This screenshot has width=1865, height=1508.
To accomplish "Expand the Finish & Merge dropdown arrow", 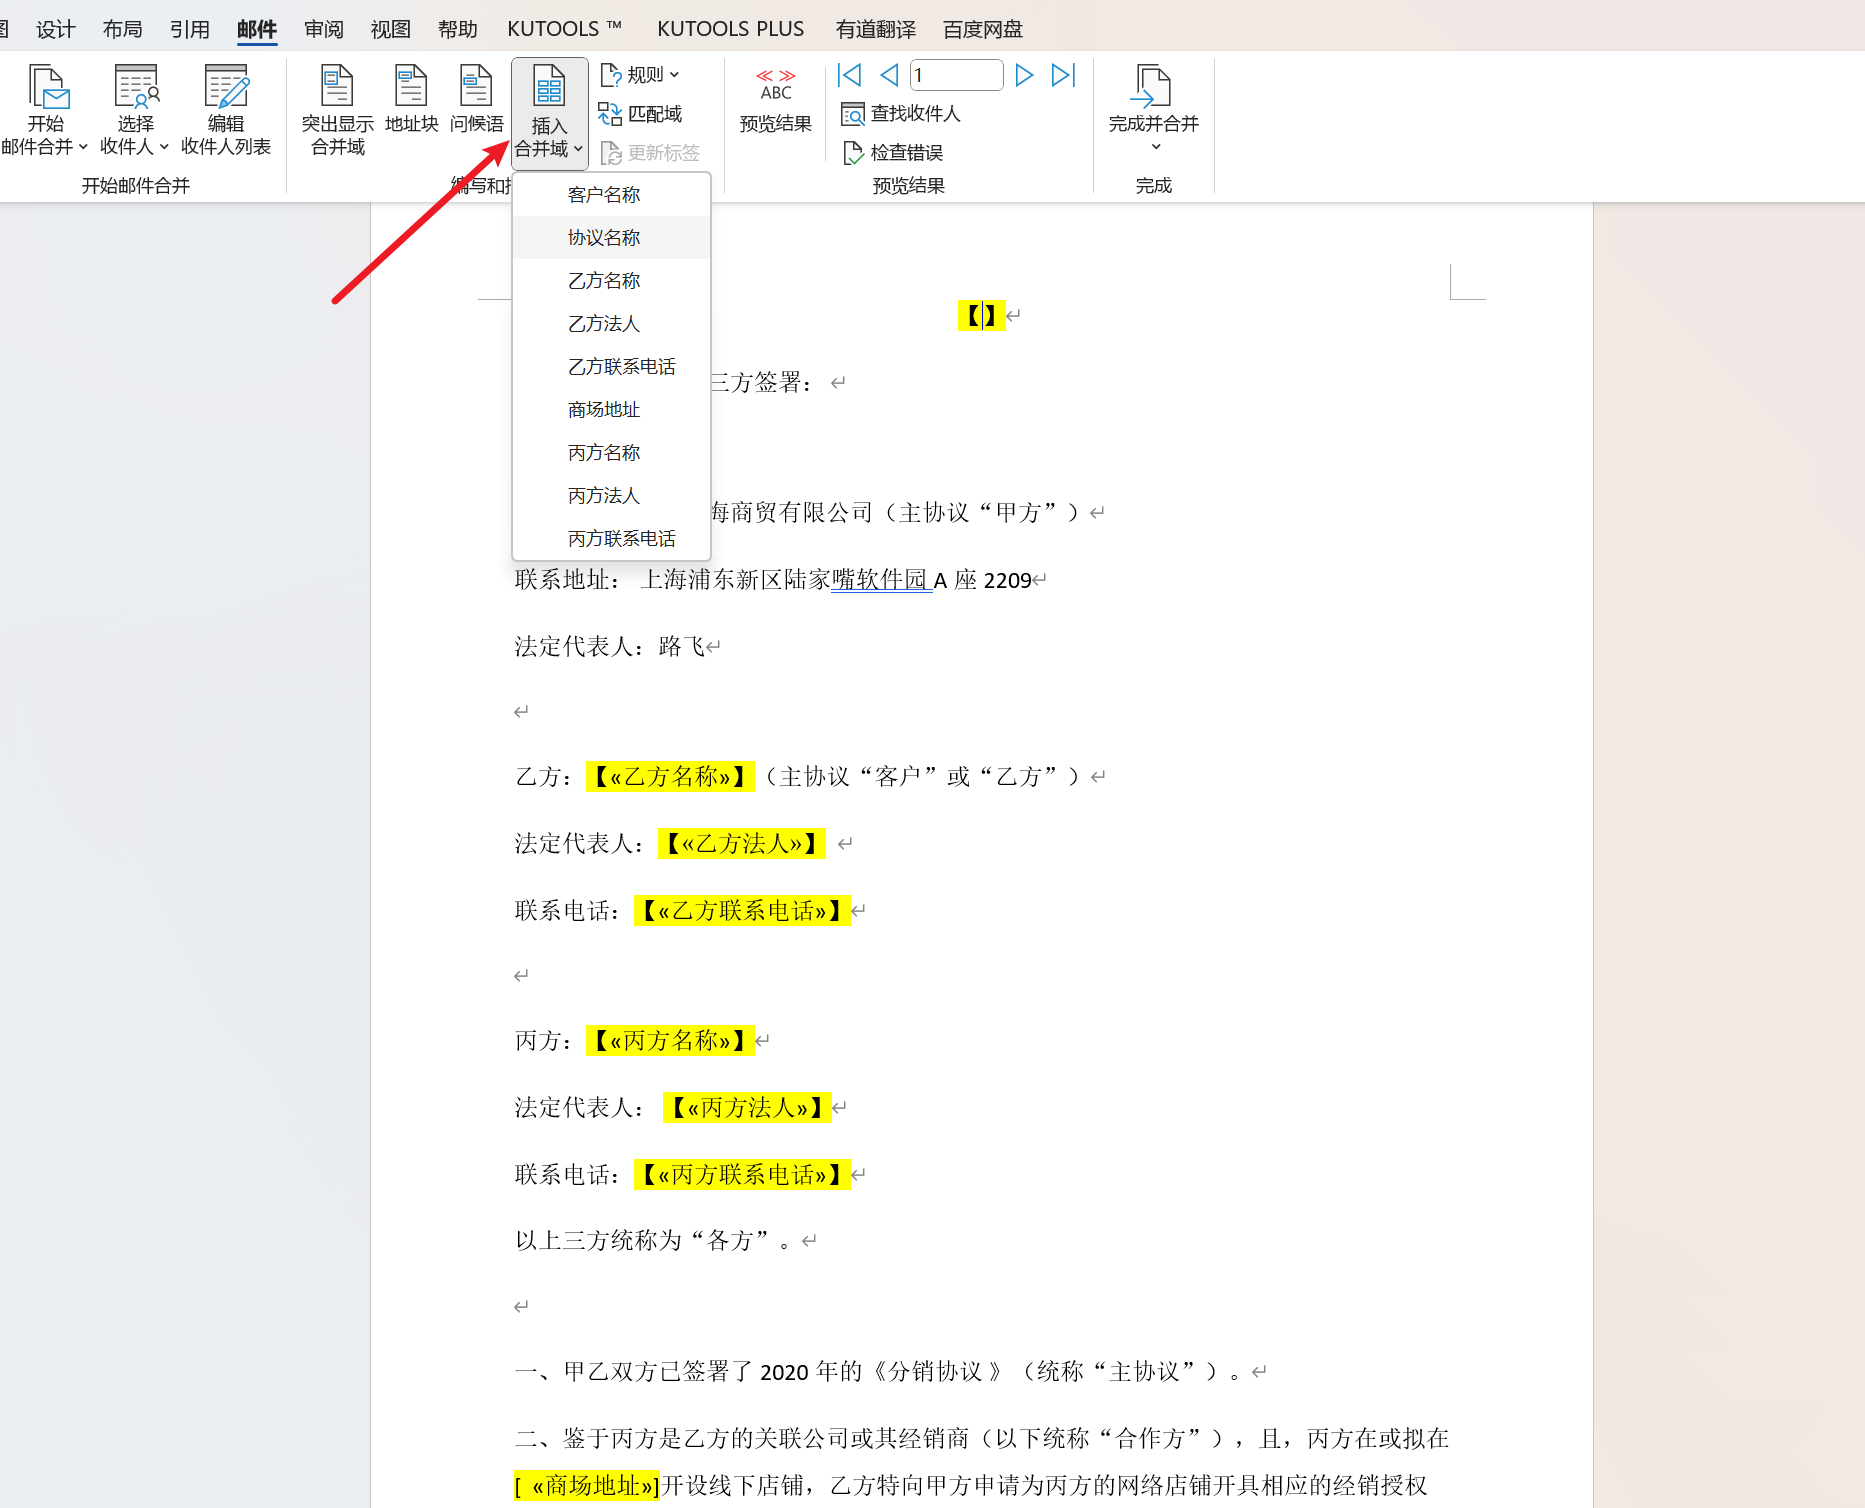I will point(1156,147).
